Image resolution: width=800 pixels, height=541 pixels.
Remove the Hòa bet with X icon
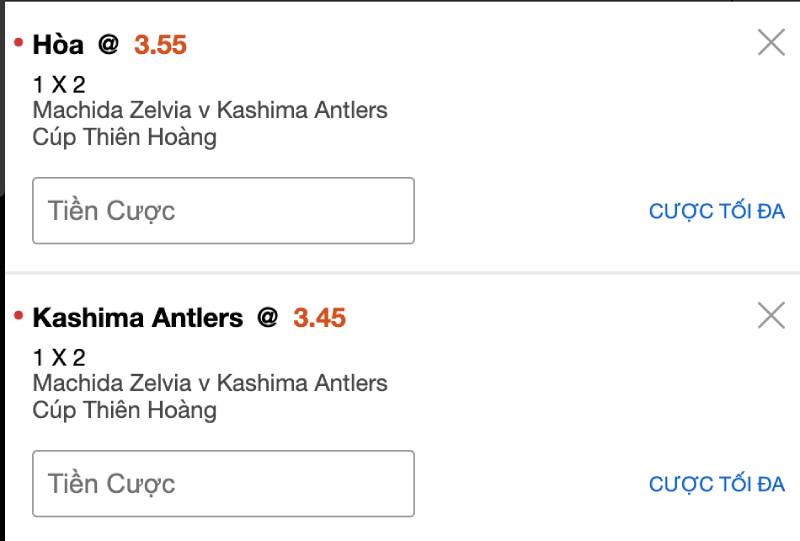(771, 42)
